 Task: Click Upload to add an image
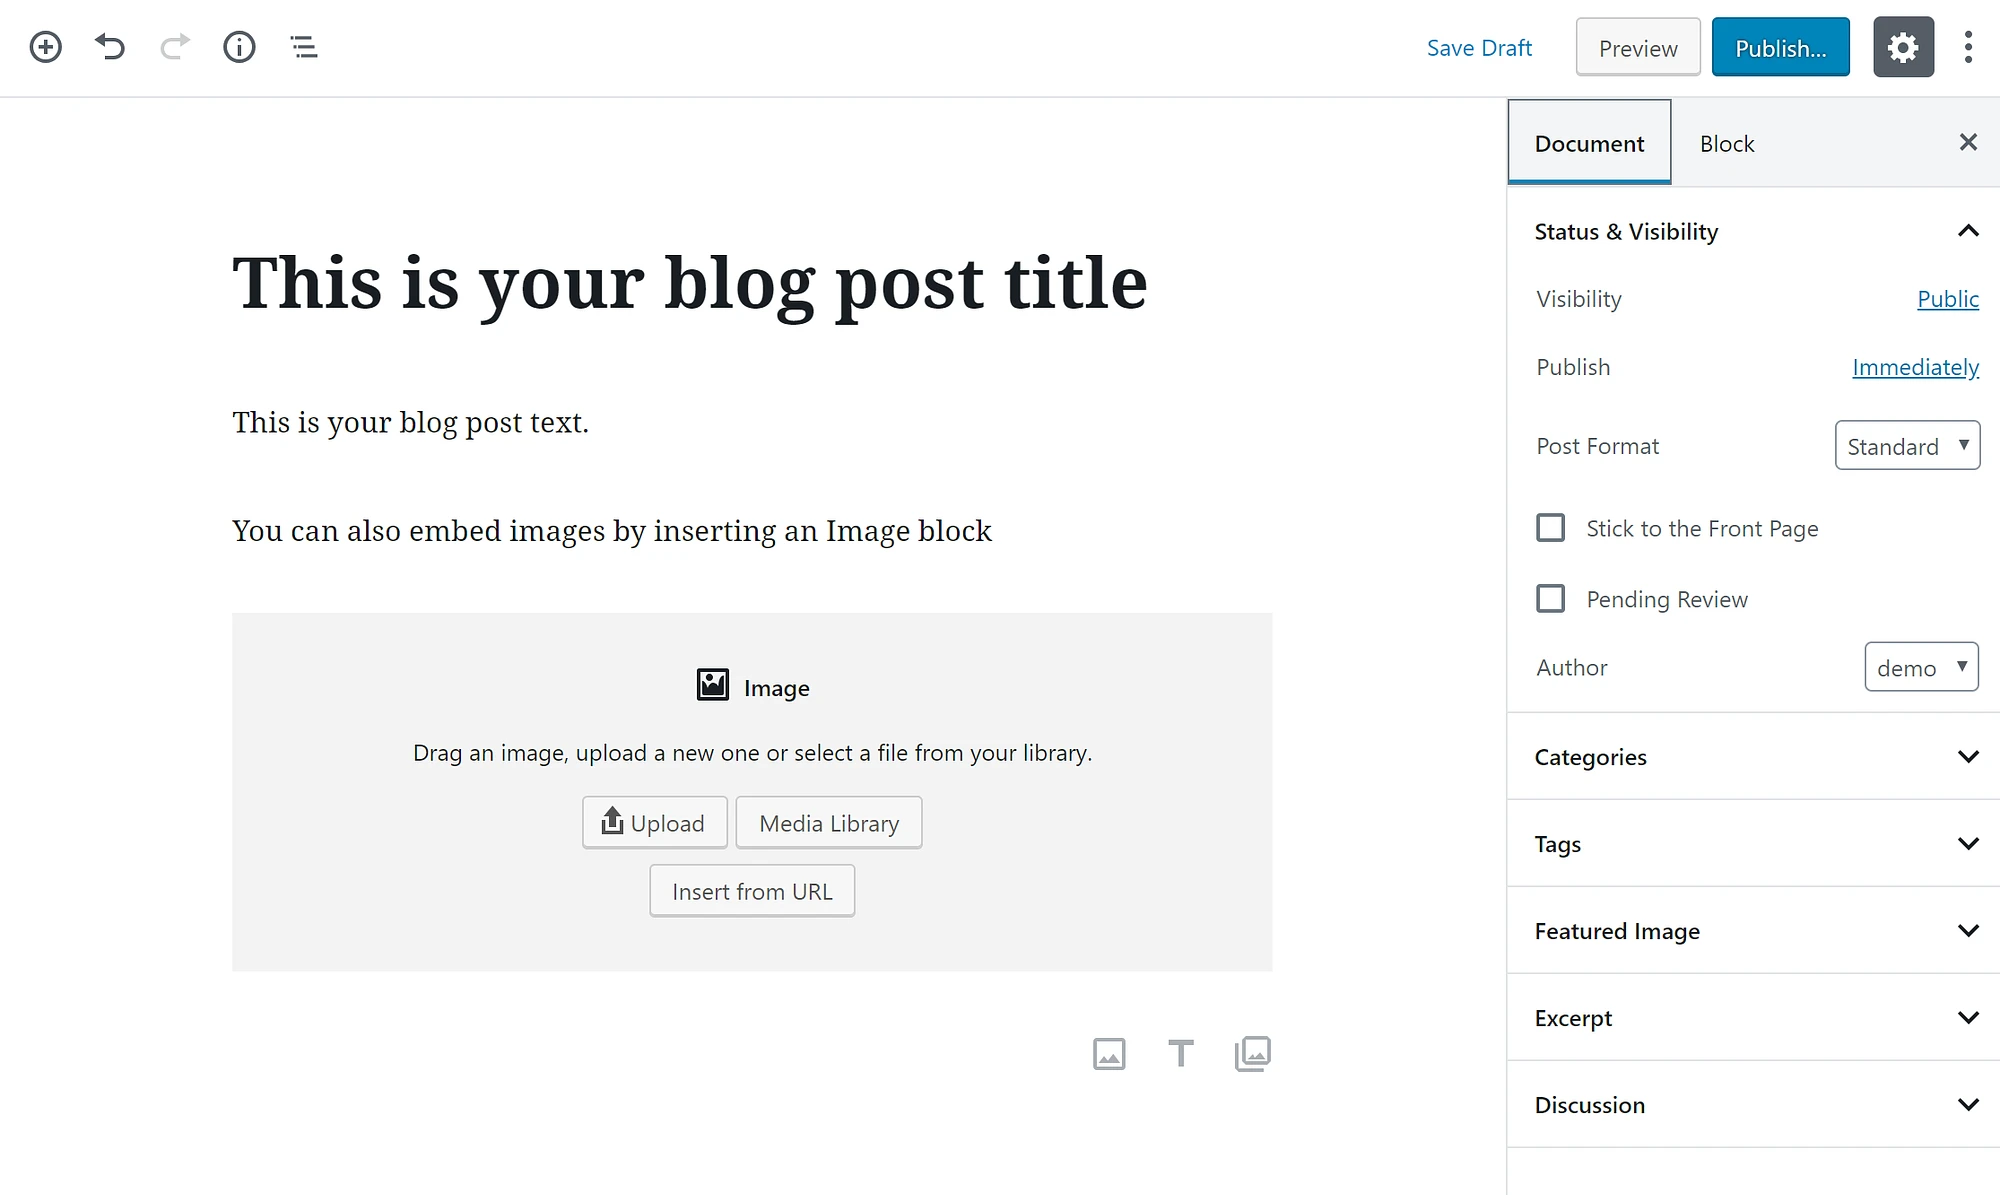point(653,821)
